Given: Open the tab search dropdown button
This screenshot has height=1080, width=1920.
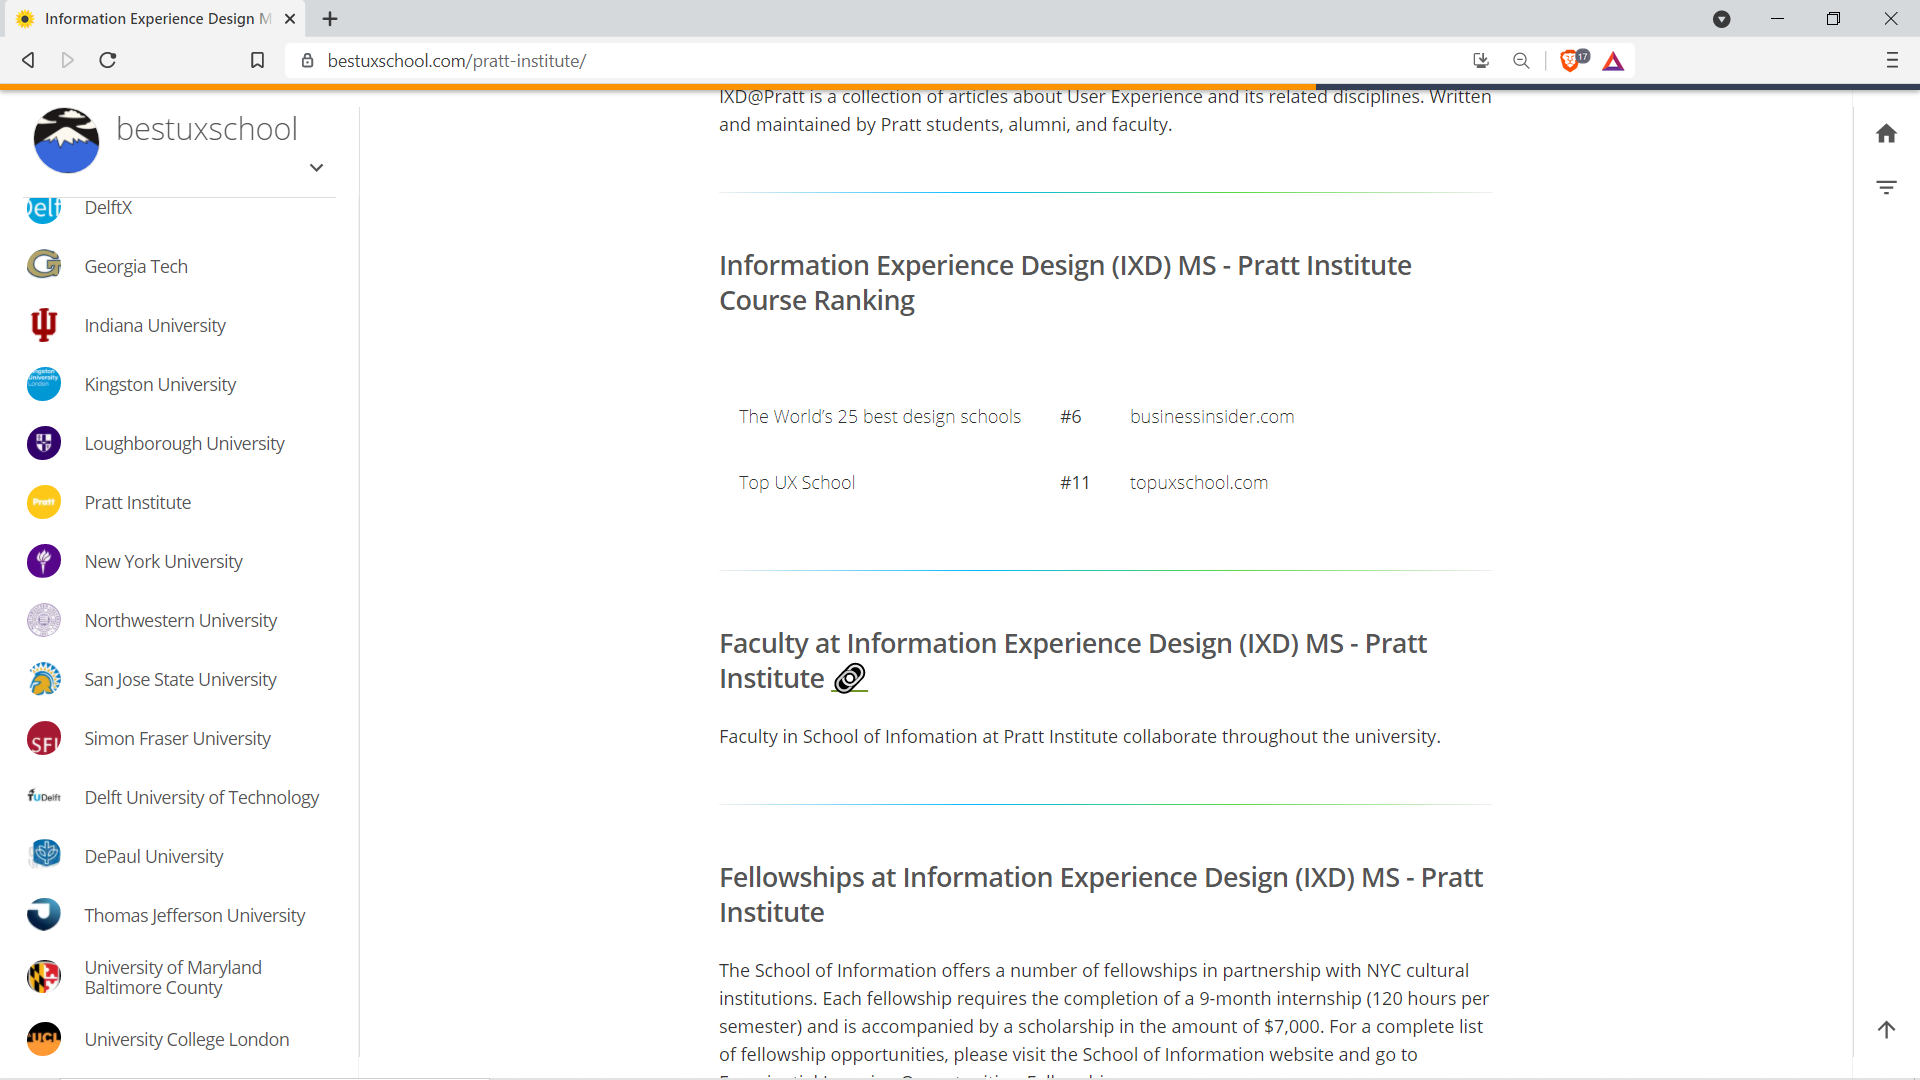Looking at the screenshot, I should [x=1721, y=19].
